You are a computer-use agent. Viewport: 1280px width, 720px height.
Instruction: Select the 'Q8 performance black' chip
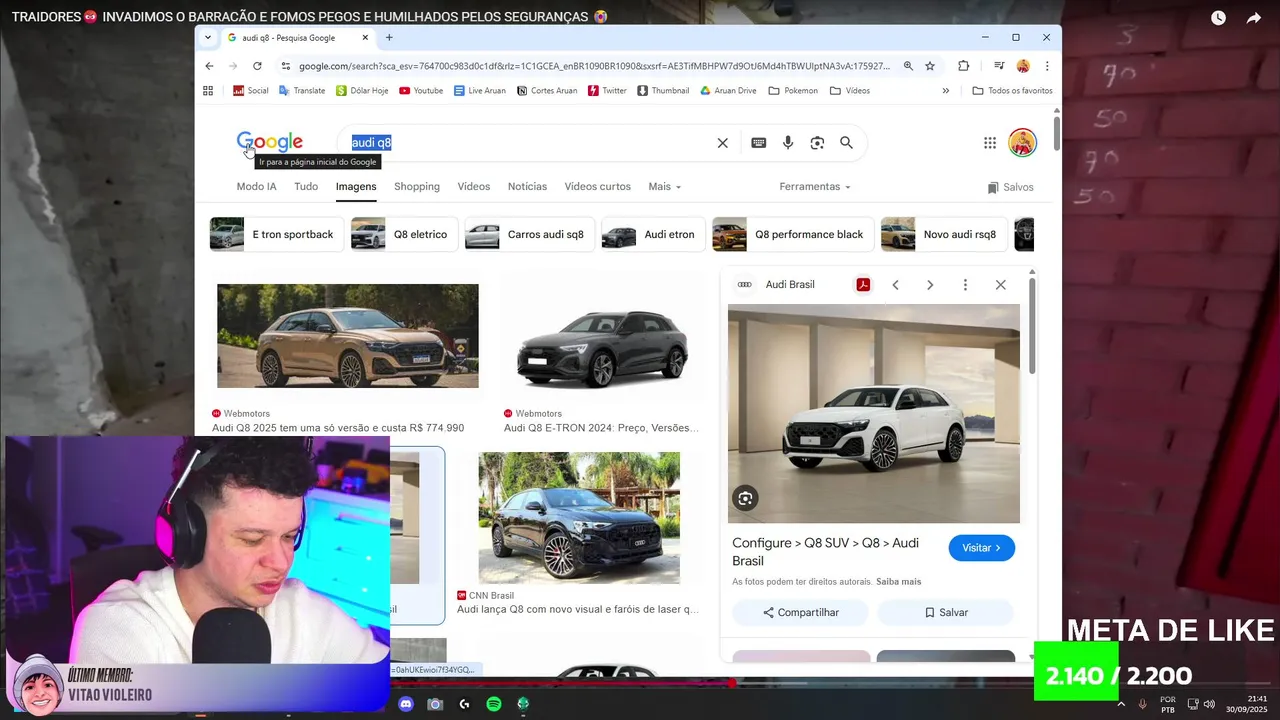(793, 234)
